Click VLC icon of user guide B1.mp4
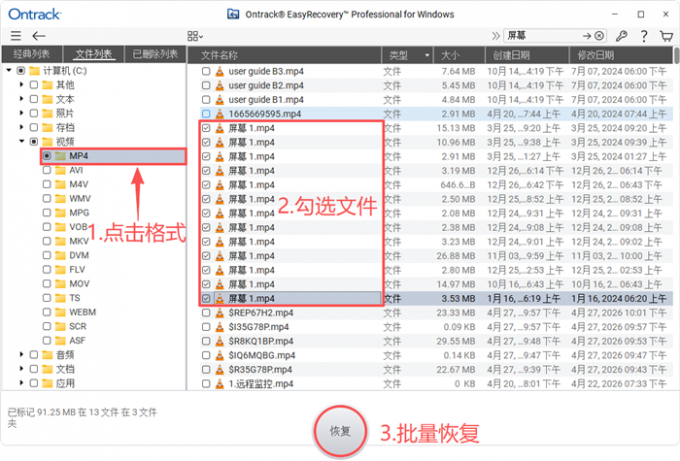 coord(220,99)
